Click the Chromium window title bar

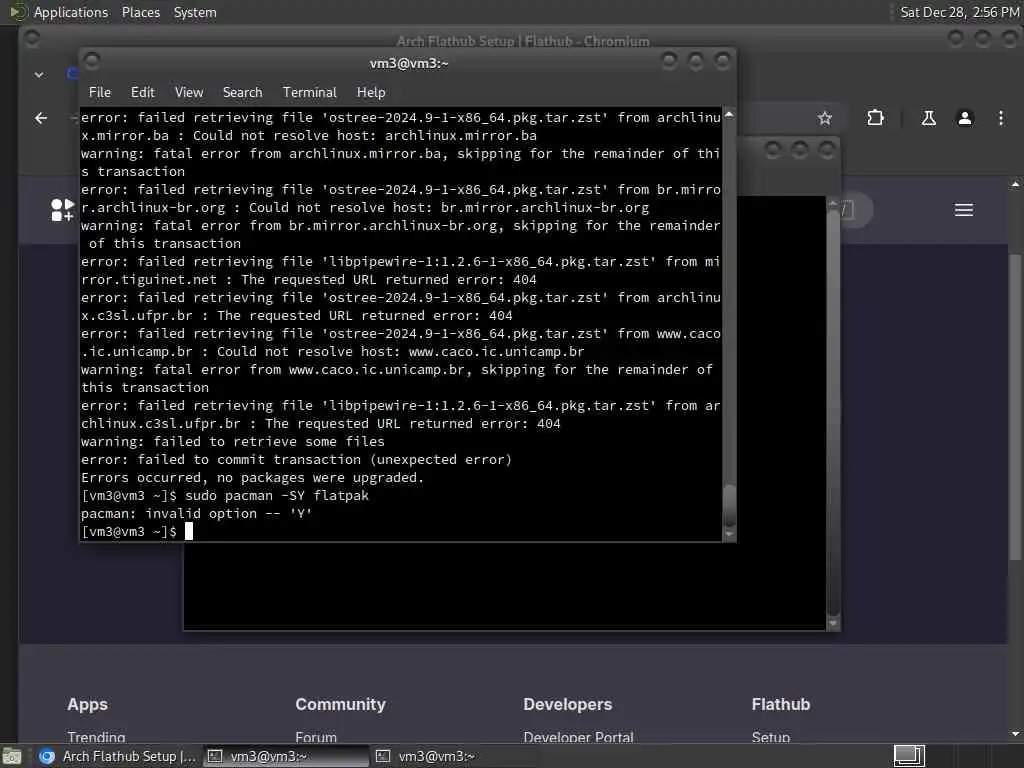tap(522, 40)
